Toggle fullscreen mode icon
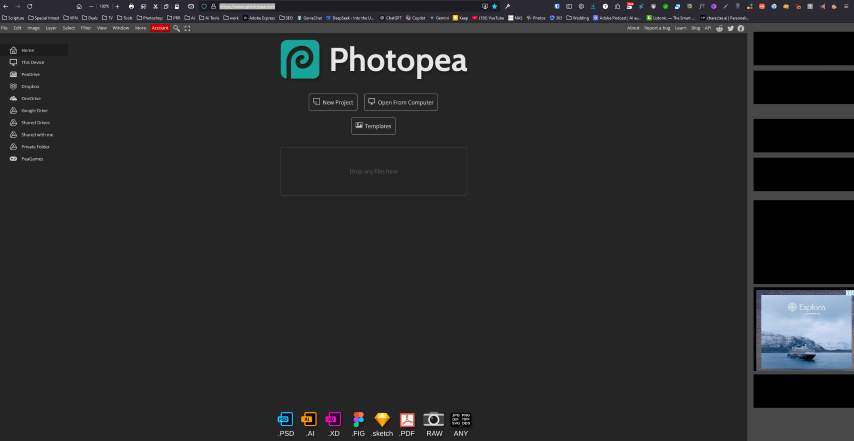Screen dimensions: 854x441 [187, 28]
